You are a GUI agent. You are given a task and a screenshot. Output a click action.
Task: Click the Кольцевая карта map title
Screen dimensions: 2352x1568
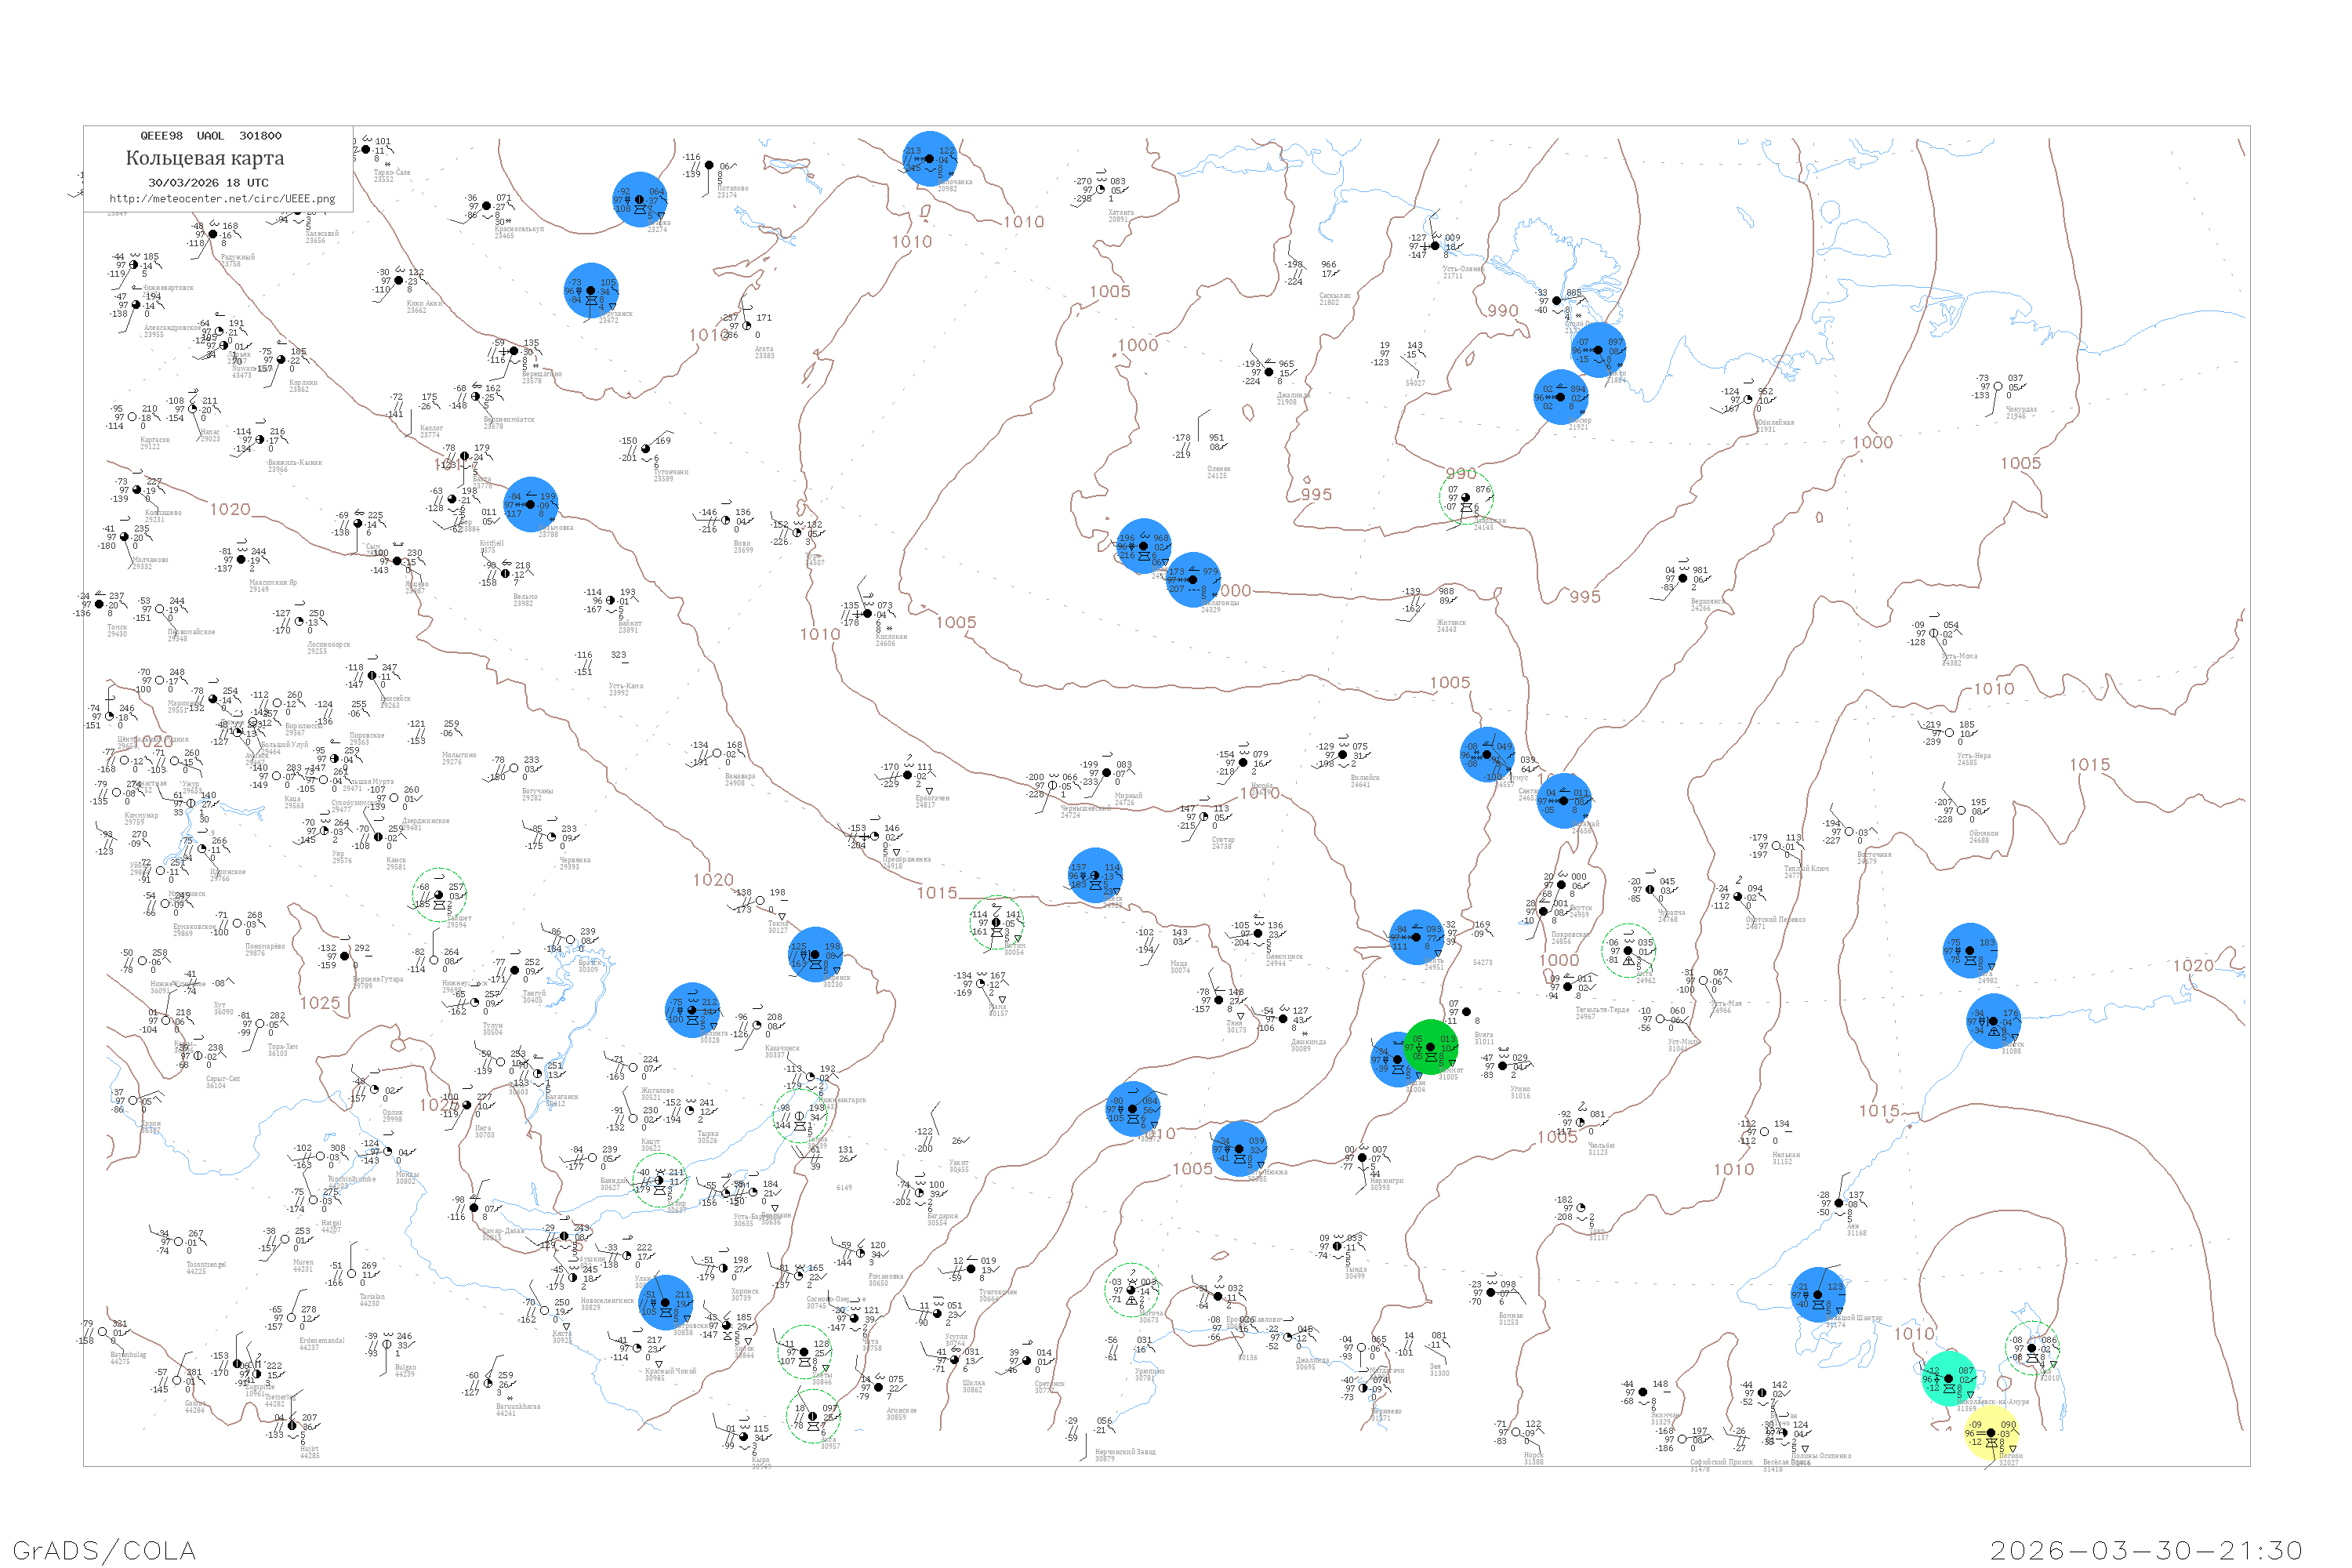(205, 158)
